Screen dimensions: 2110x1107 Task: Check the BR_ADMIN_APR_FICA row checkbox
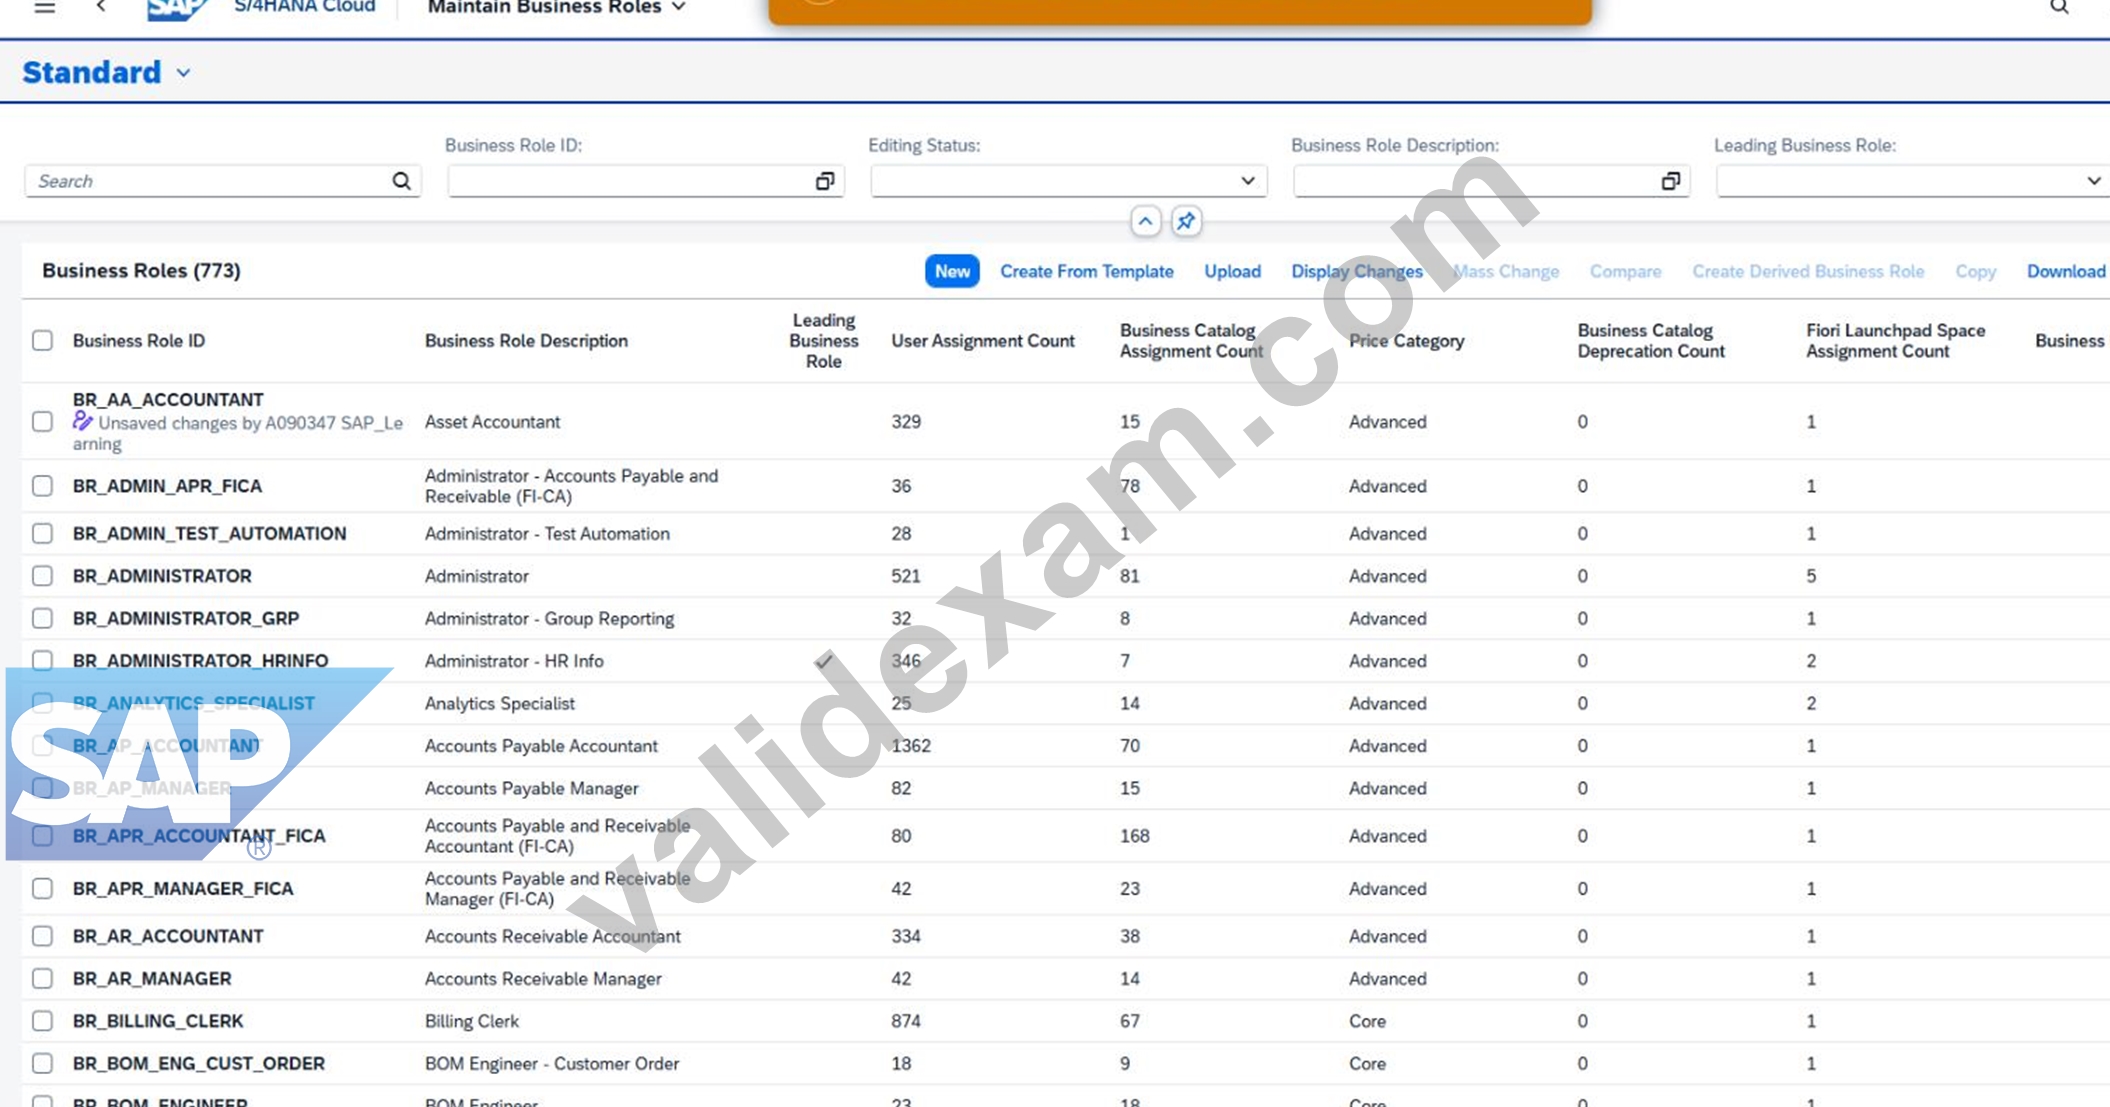[x=42, y=486]
